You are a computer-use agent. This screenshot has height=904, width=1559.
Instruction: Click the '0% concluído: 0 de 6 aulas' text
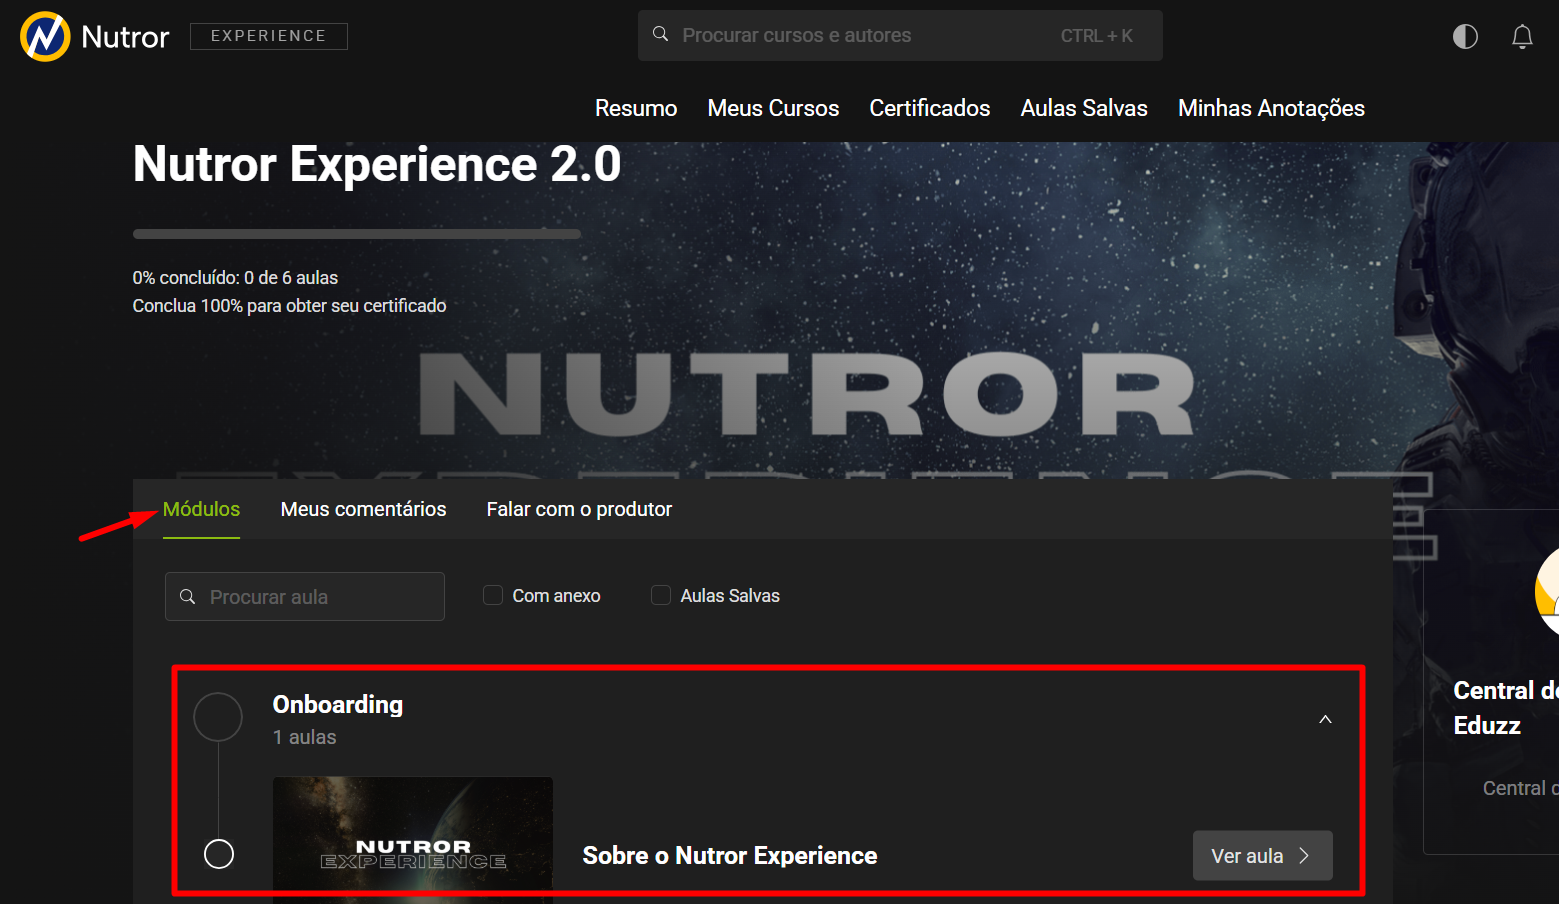pos(235,278)
